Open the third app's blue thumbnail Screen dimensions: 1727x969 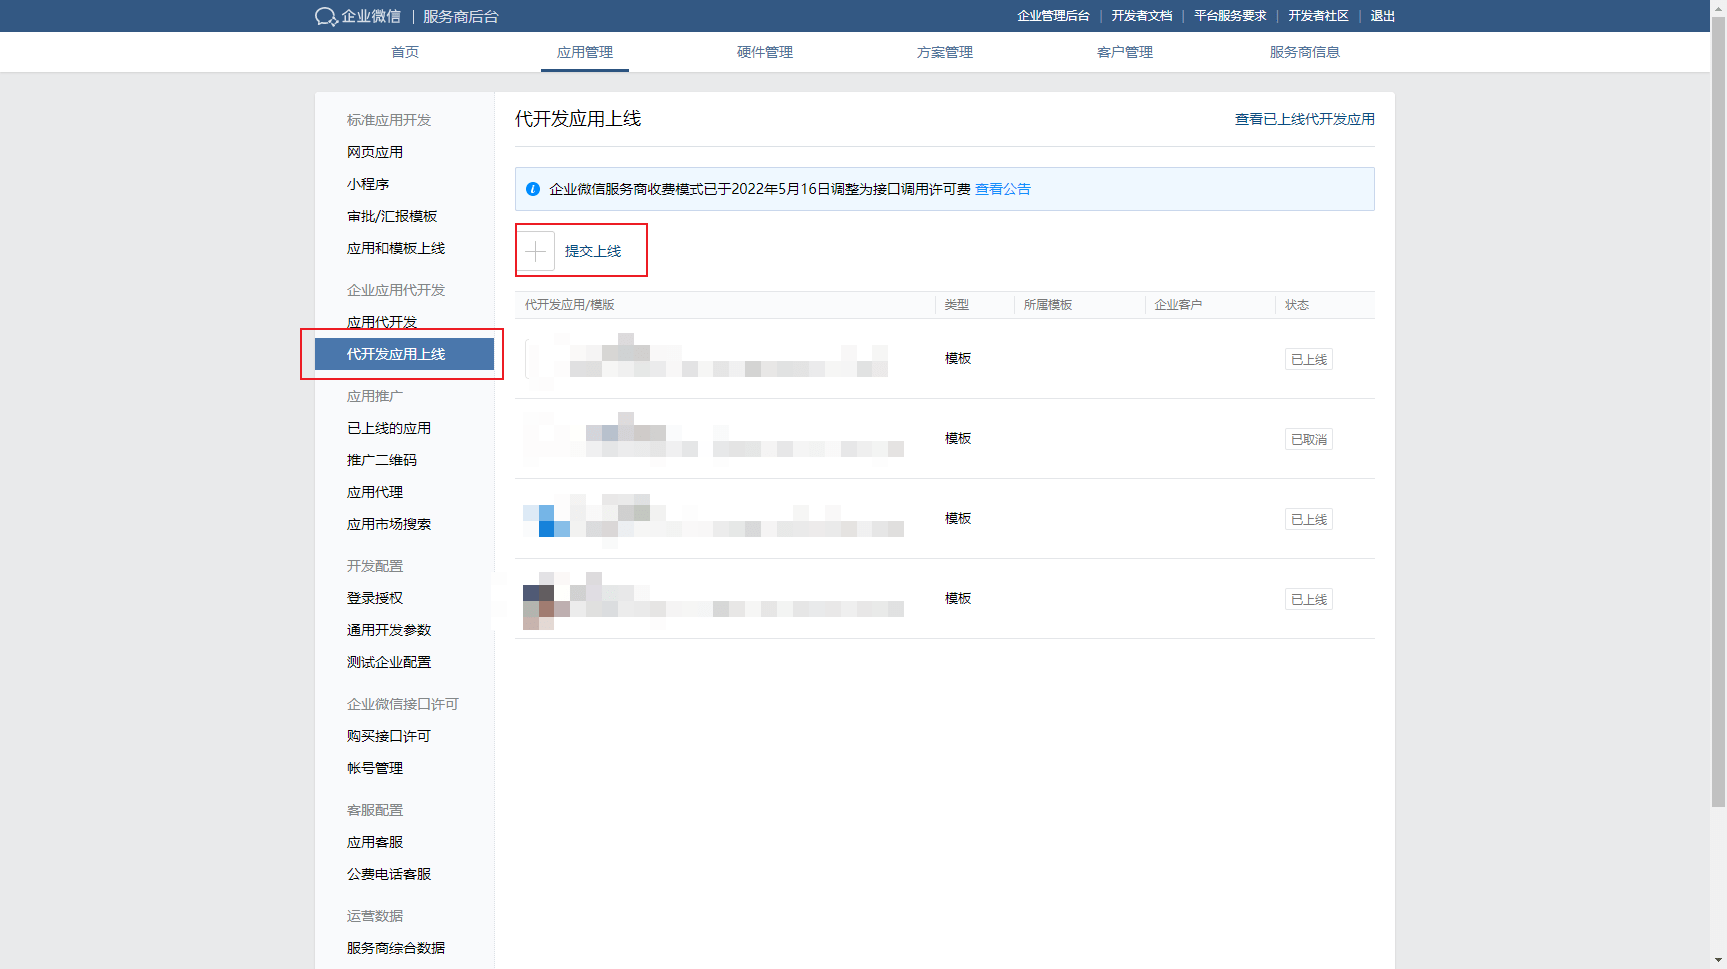point(546,520)
